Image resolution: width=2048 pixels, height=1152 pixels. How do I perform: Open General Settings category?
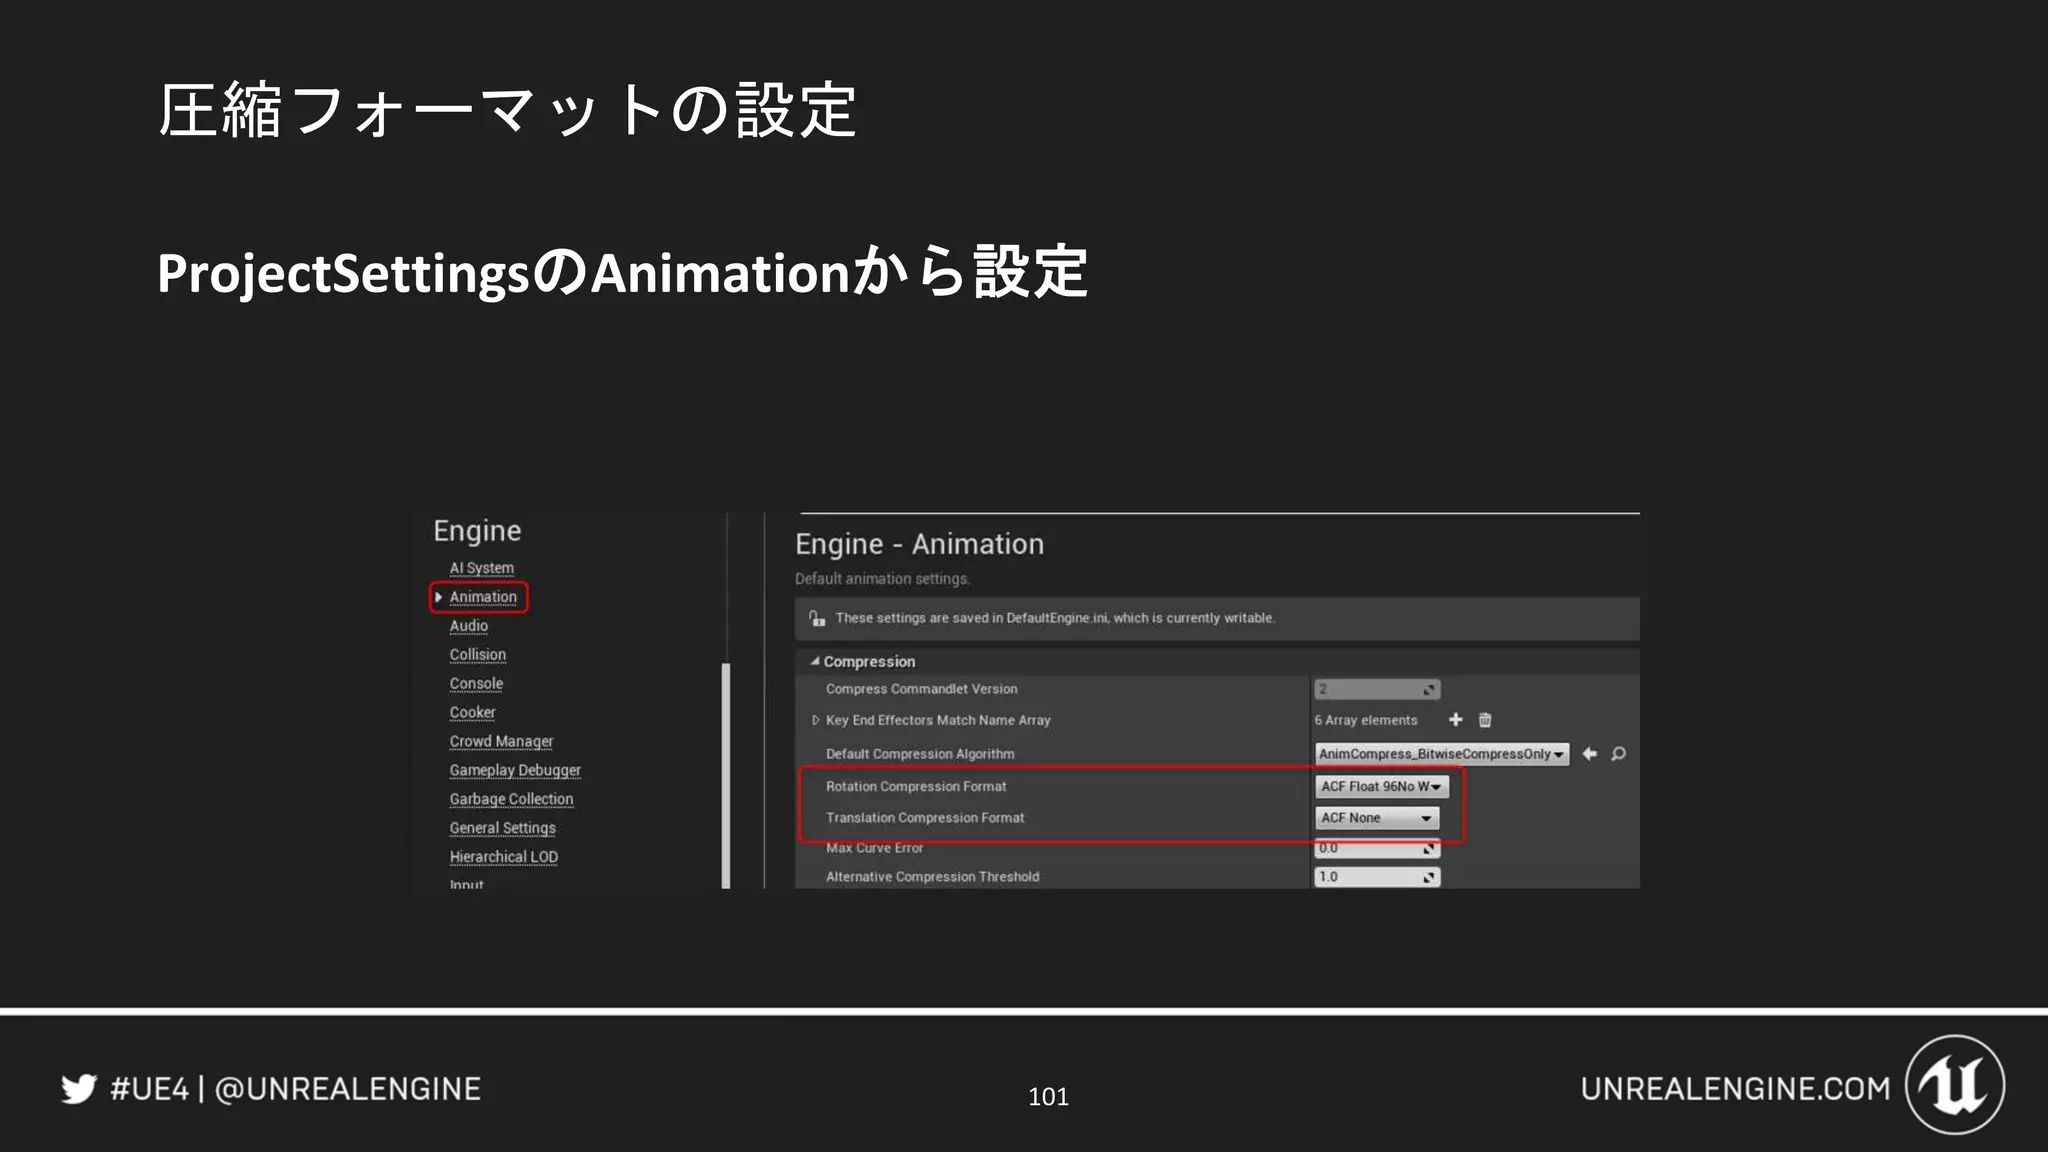[502, 828]
